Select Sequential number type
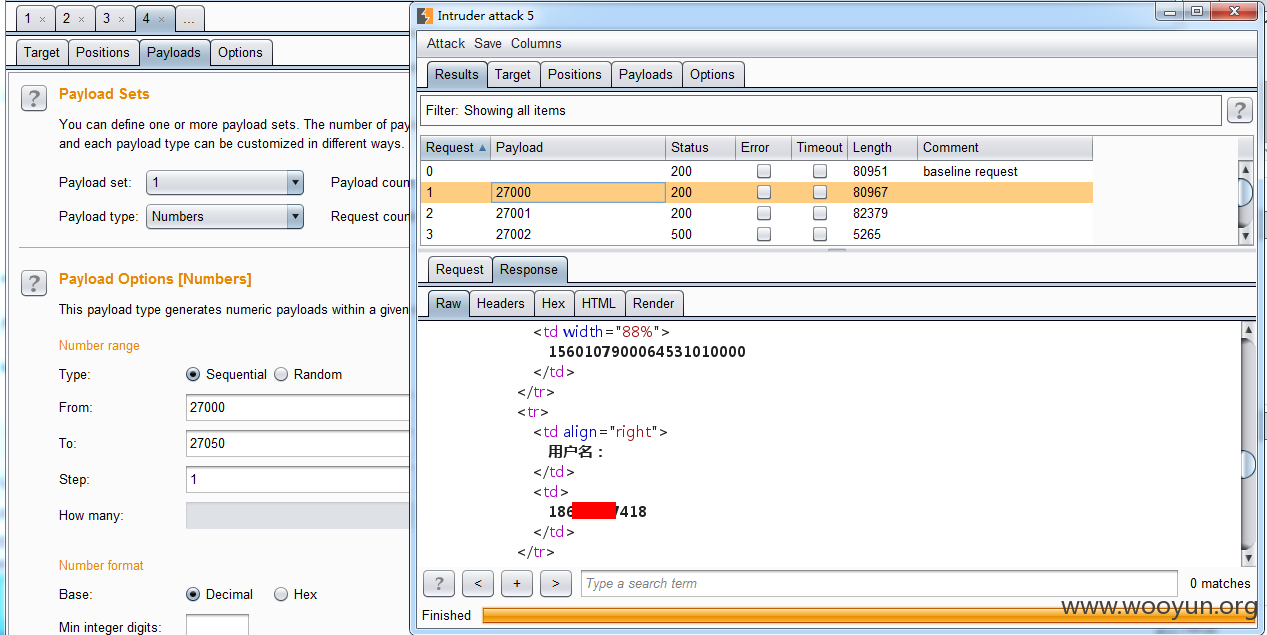Viewport: 1267px width, 635px height. coord(193,374)
